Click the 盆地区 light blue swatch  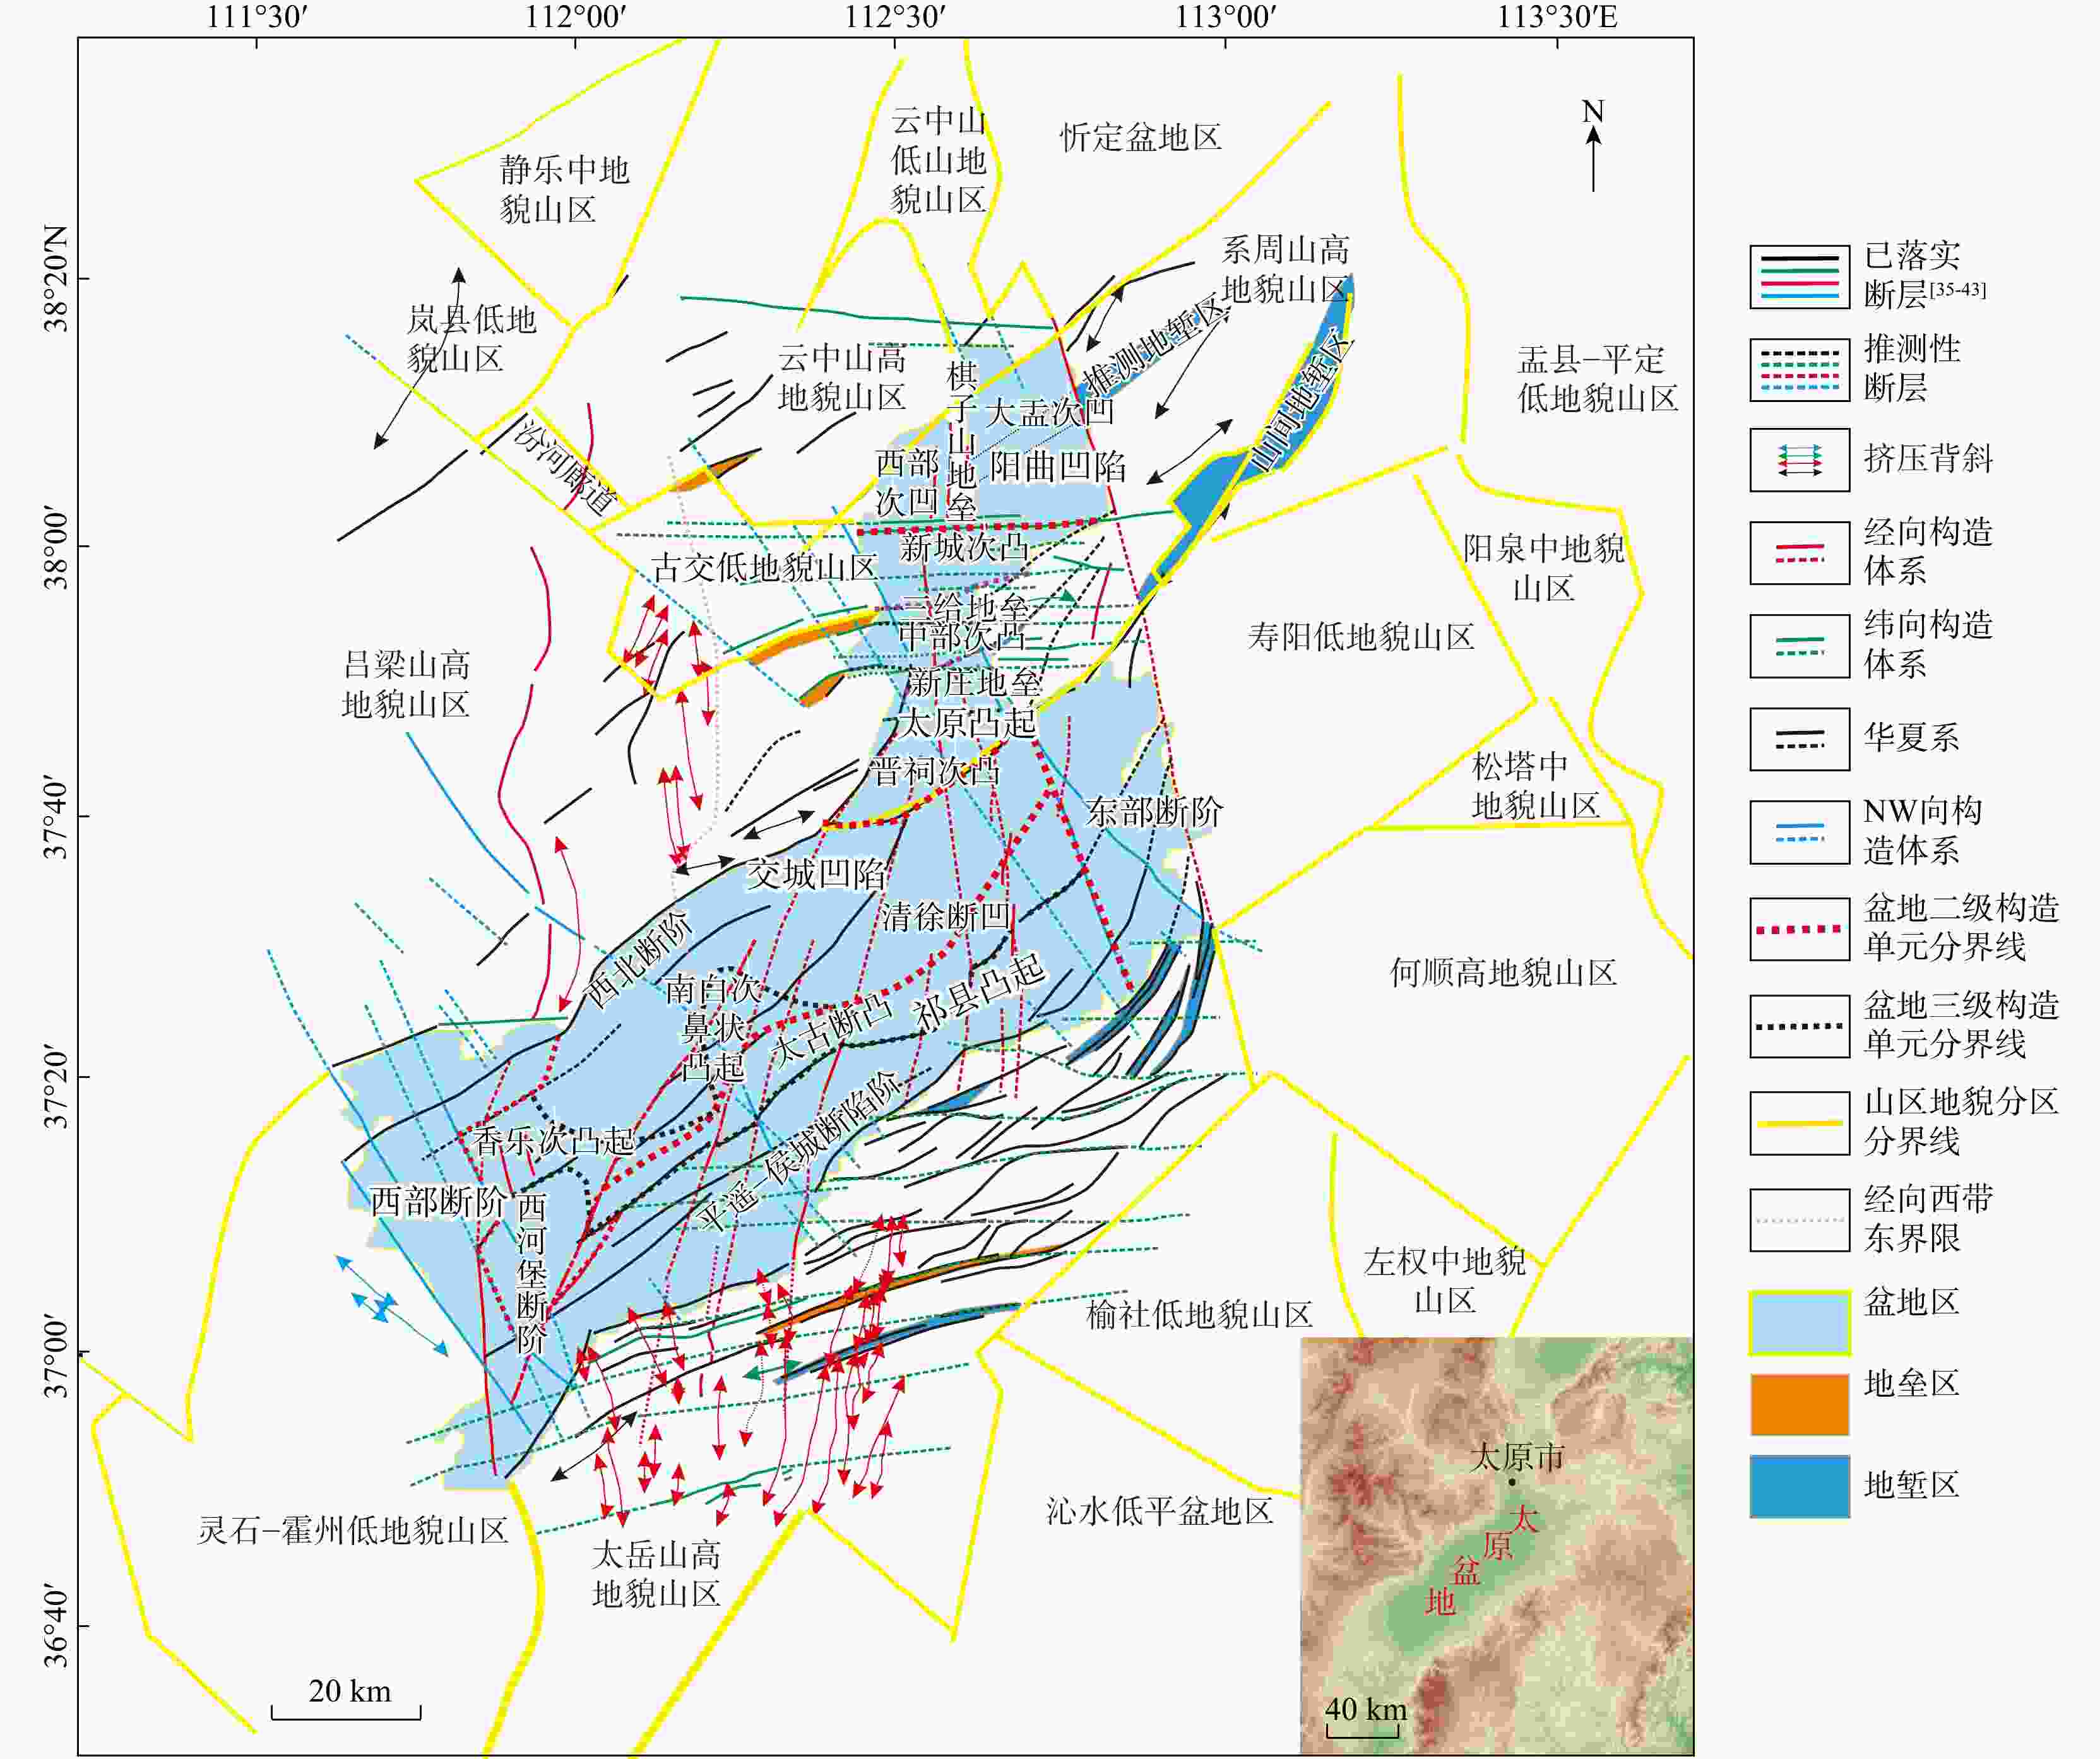(1799, 1322)
